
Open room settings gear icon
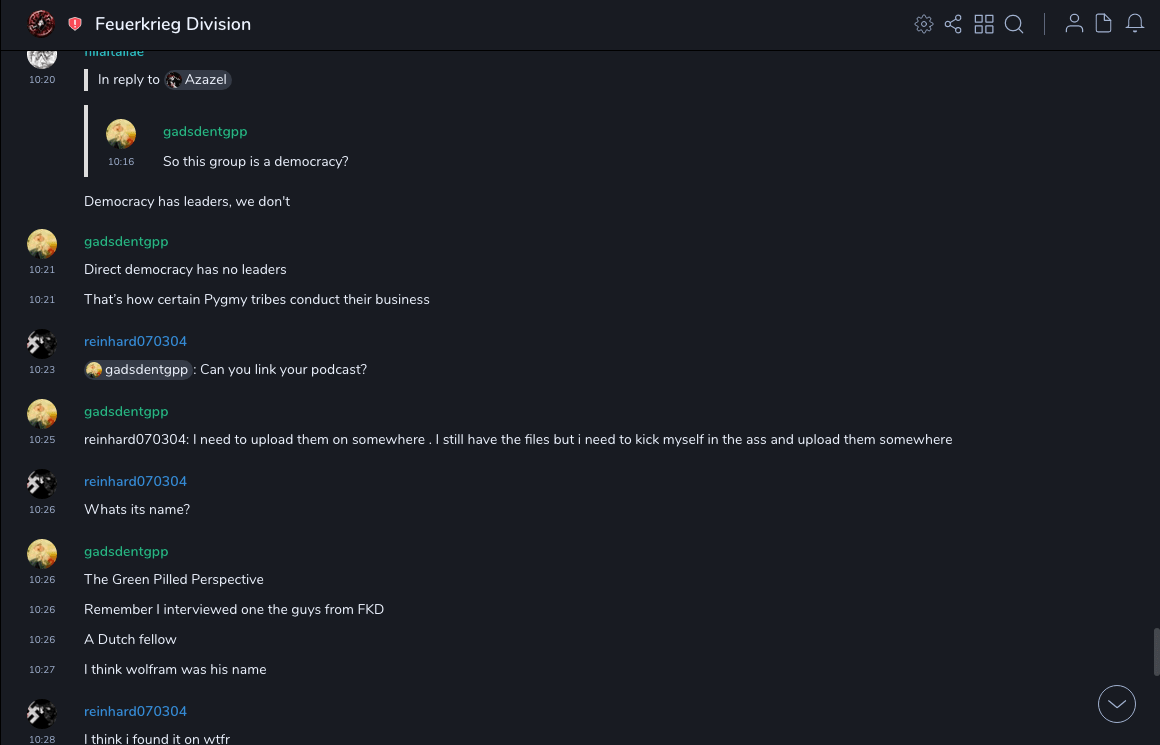(924, 24)
